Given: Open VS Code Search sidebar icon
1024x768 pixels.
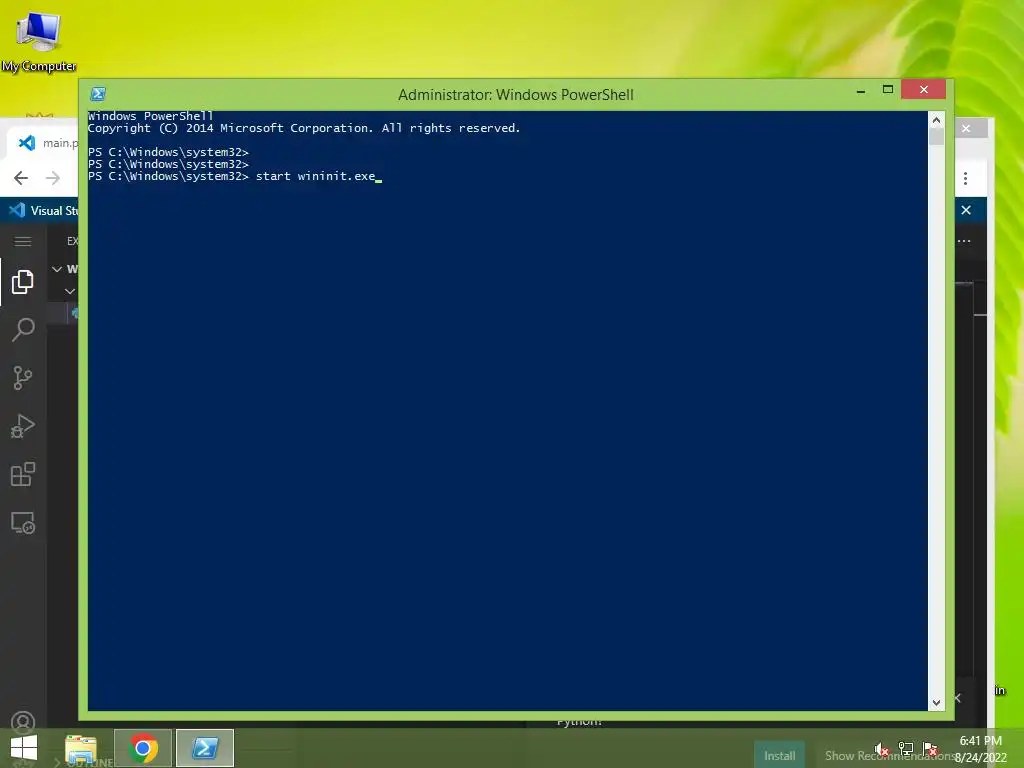Looking at the screenshot, I should [23, 329].
